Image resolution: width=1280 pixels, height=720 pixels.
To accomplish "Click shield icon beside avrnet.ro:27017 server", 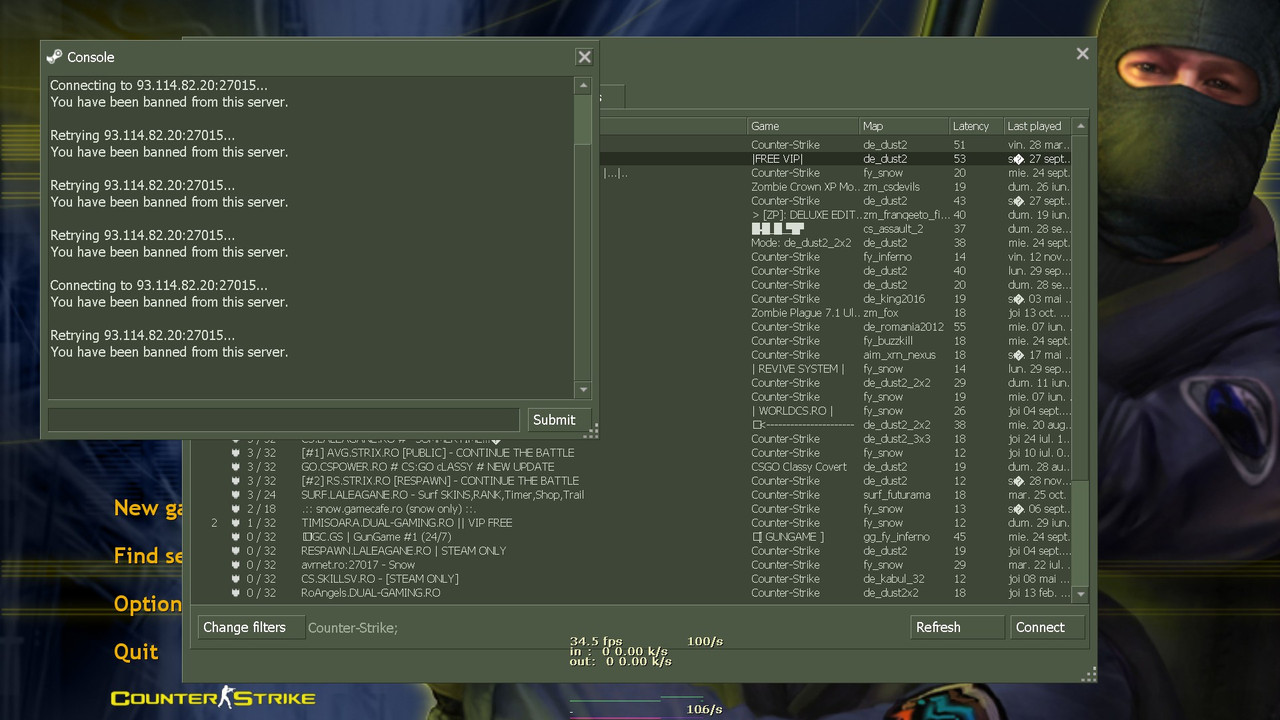I will click(x=236, y=565).
